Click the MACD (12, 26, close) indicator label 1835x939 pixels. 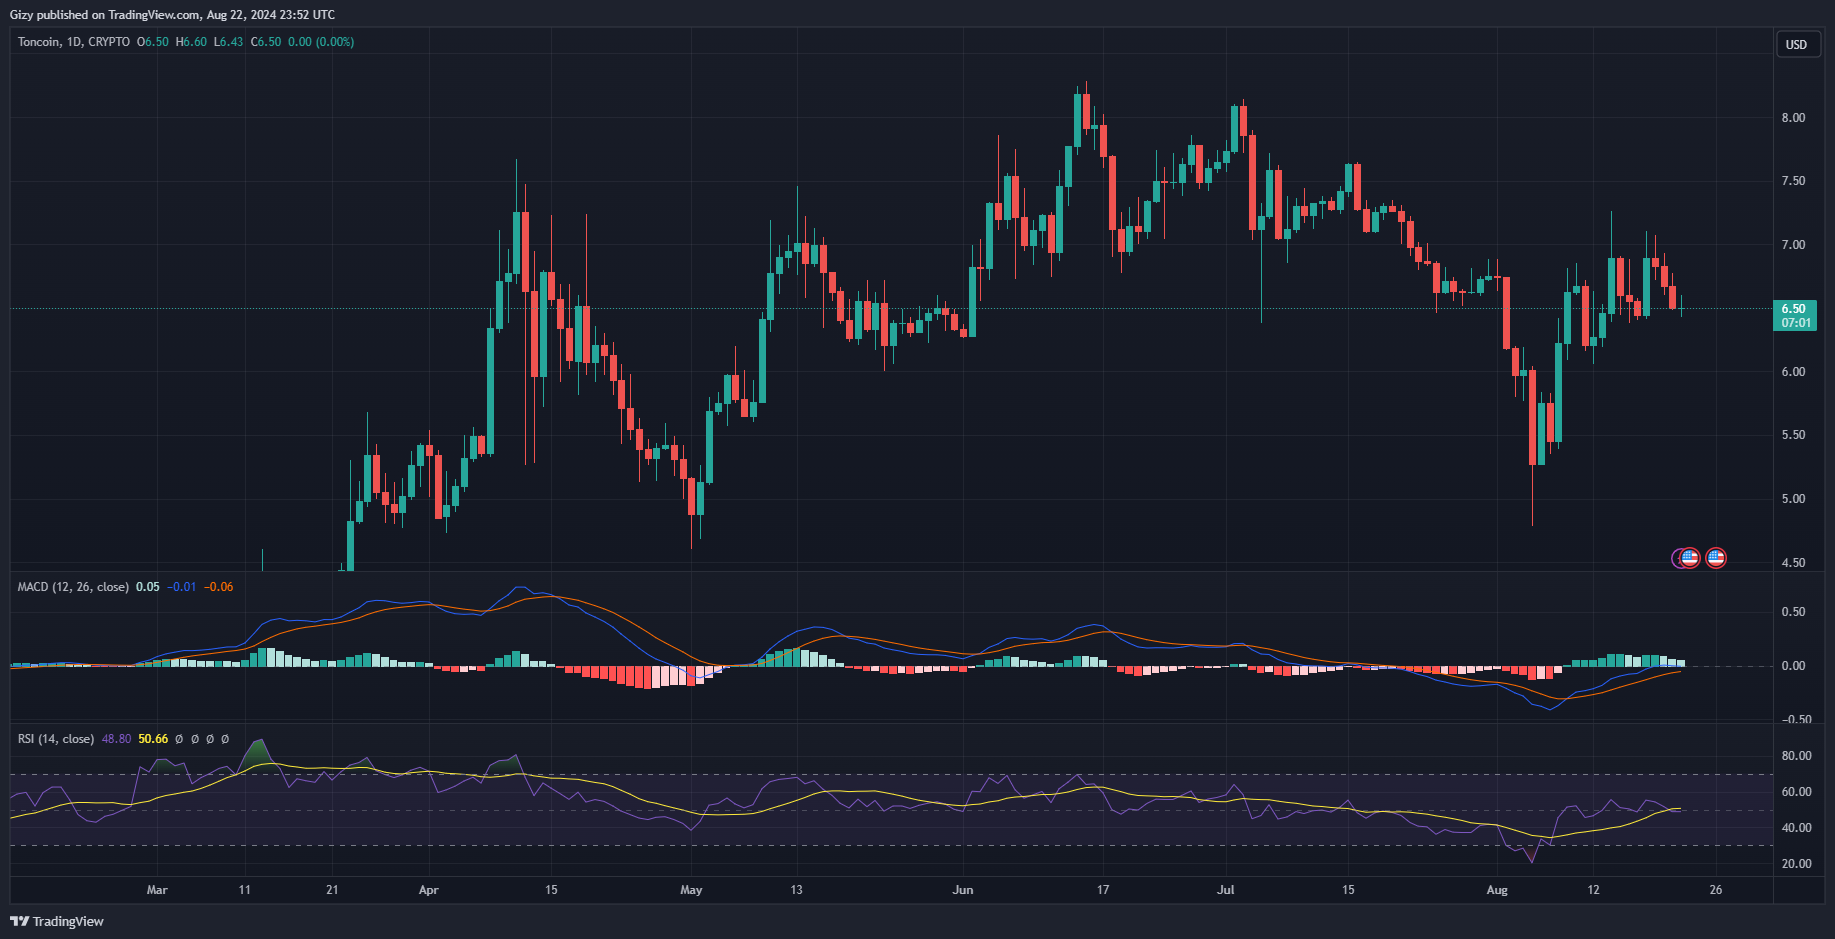coord(73,587)
